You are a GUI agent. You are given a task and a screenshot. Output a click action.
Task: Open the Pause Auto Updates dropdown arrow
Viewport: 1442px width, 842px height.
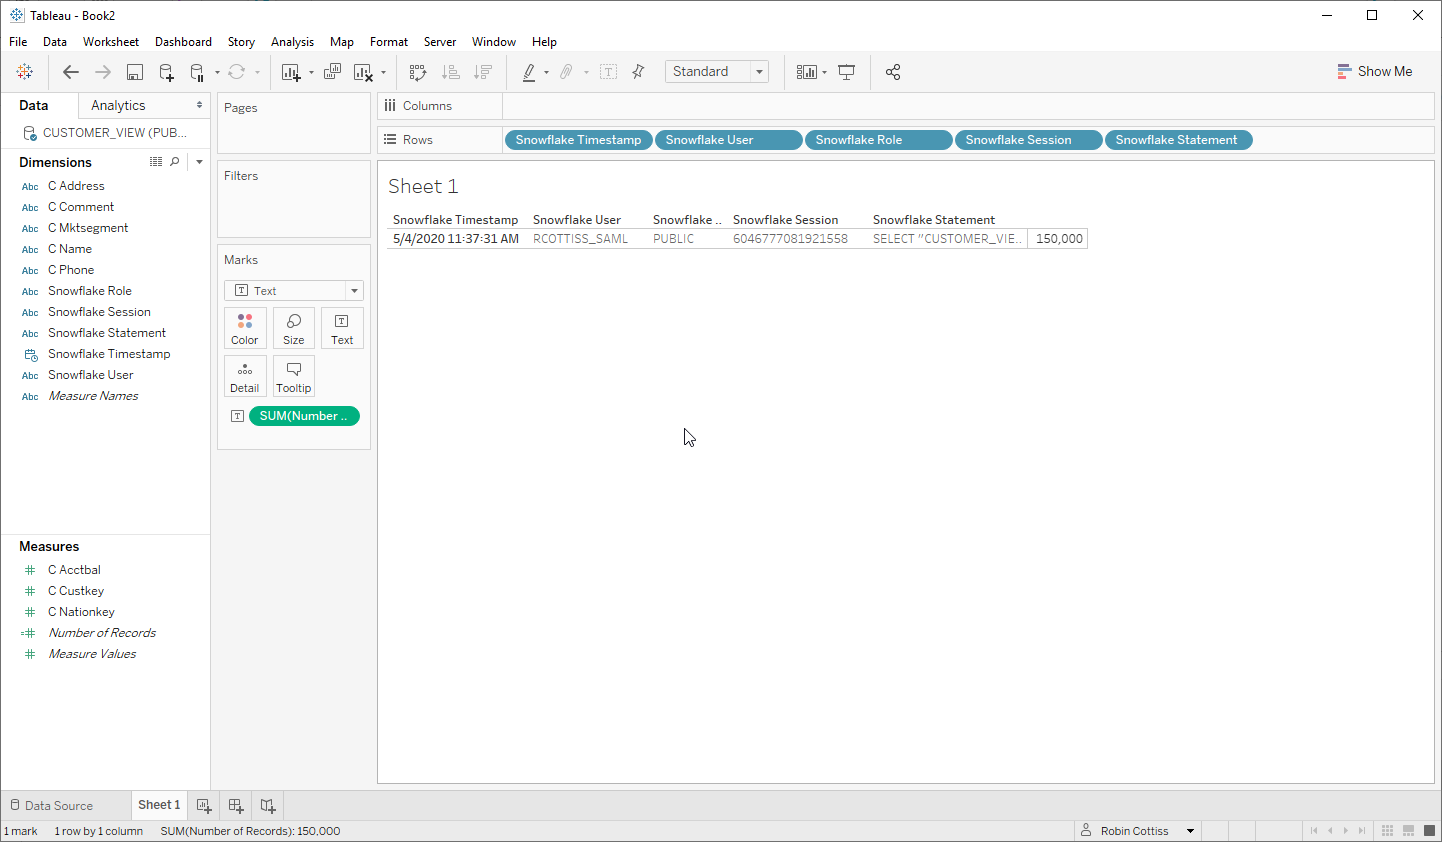[x=217, y=72]
